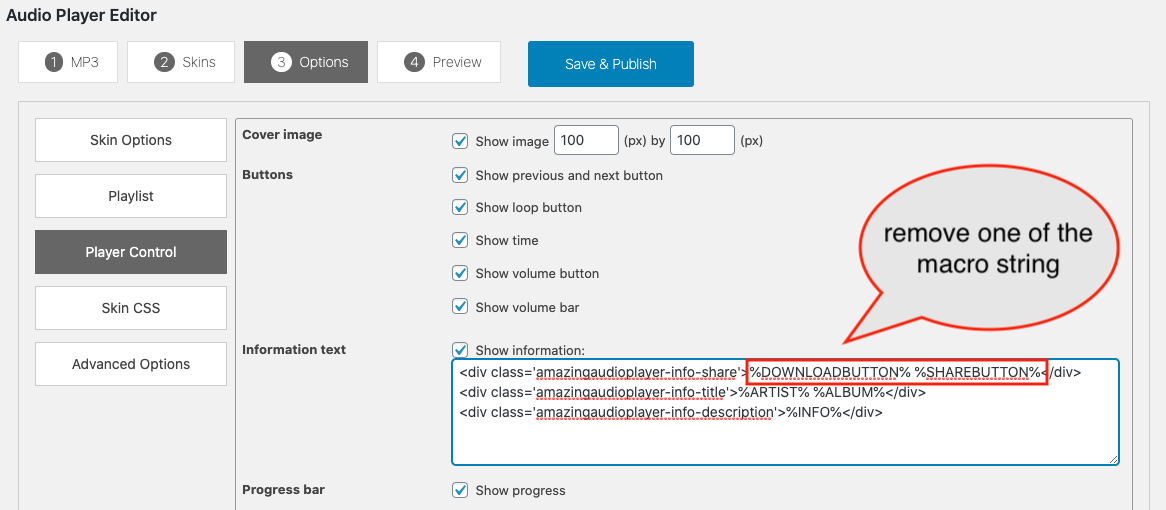The width and height of the screenshot is (1166, 510).
Task: Open the Skin CSS section
Action: pyautogui.click(x=131, y=308)
